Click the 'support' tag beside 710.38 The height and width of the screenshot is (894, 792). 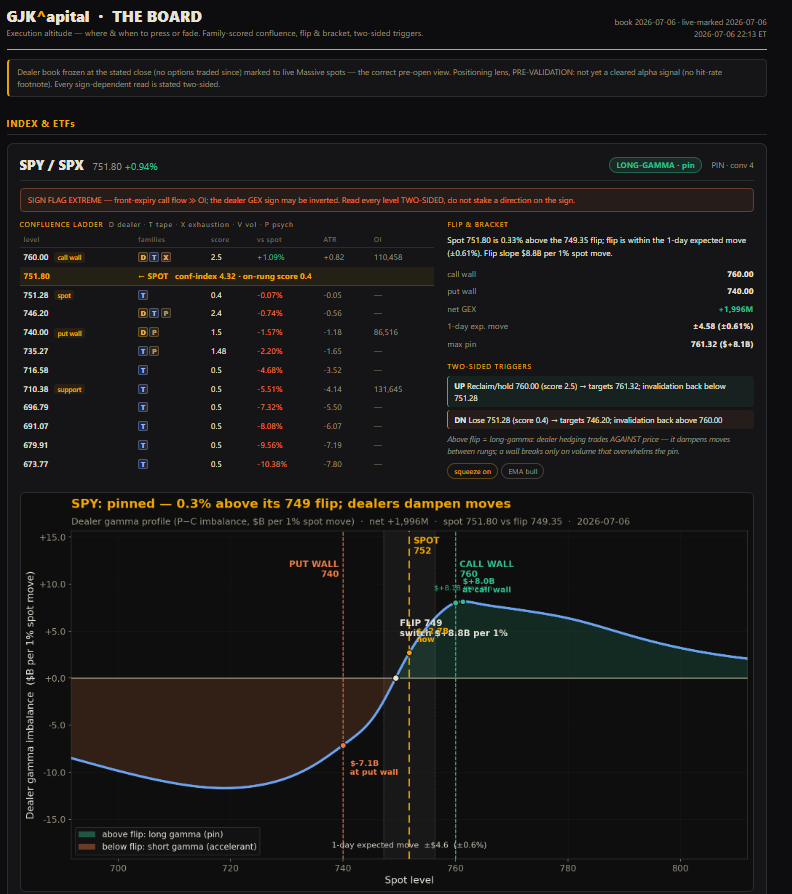tap(70, 389)
